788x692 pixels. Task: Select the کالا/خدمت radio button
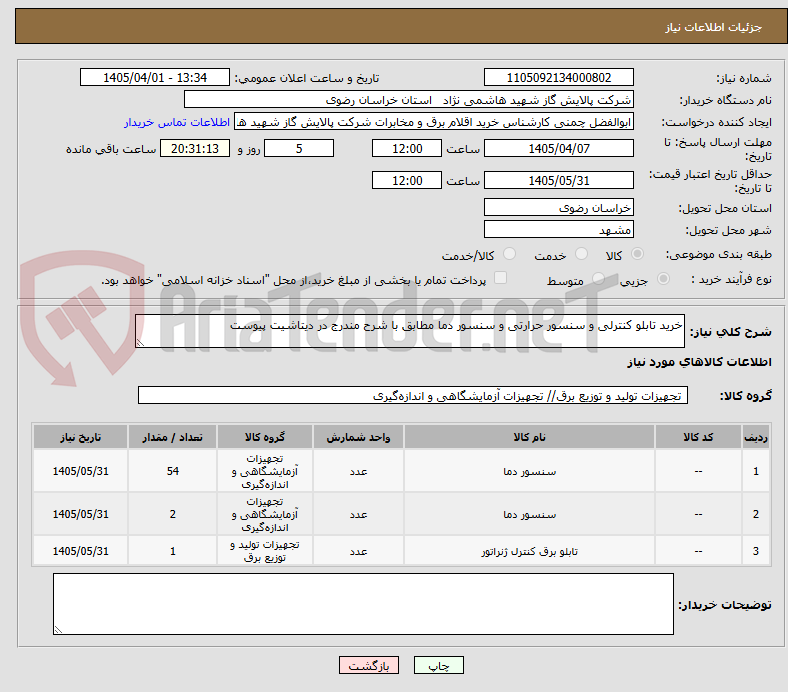pyautogui.click(x=510, y=254)
